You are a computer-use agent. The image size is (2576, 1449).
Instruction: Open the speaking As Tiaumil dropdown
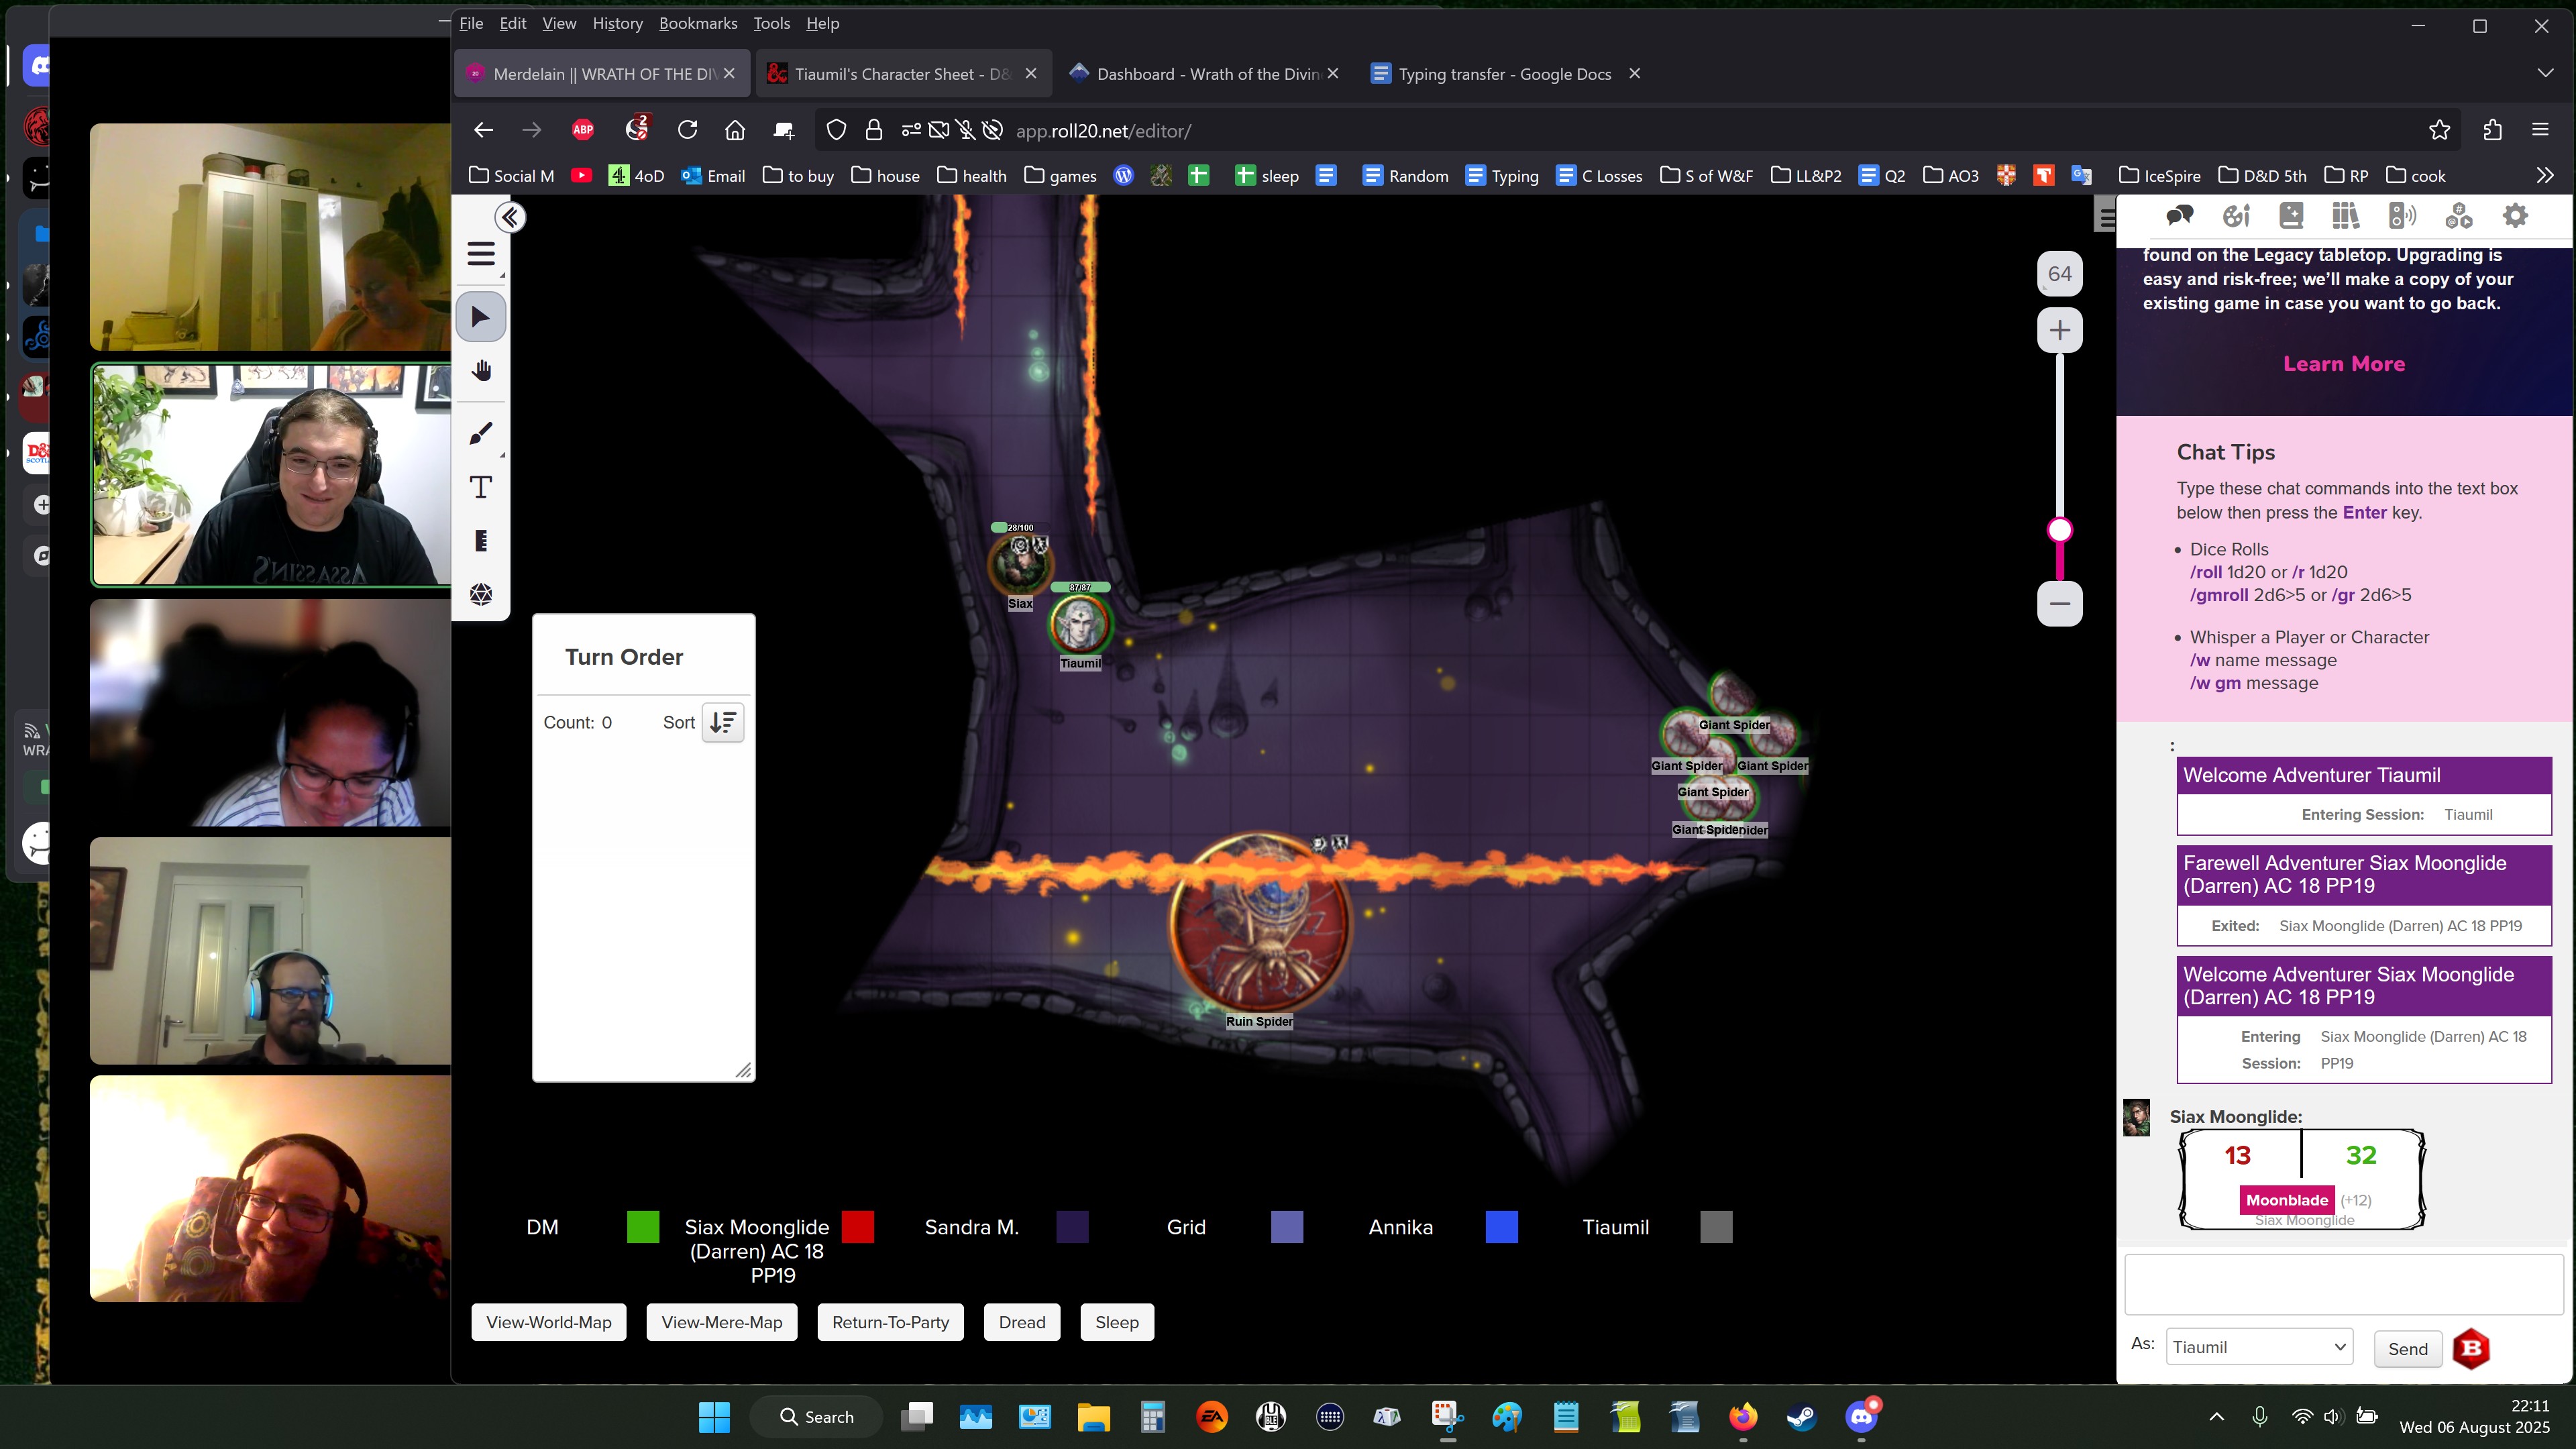(2258, 1347)
